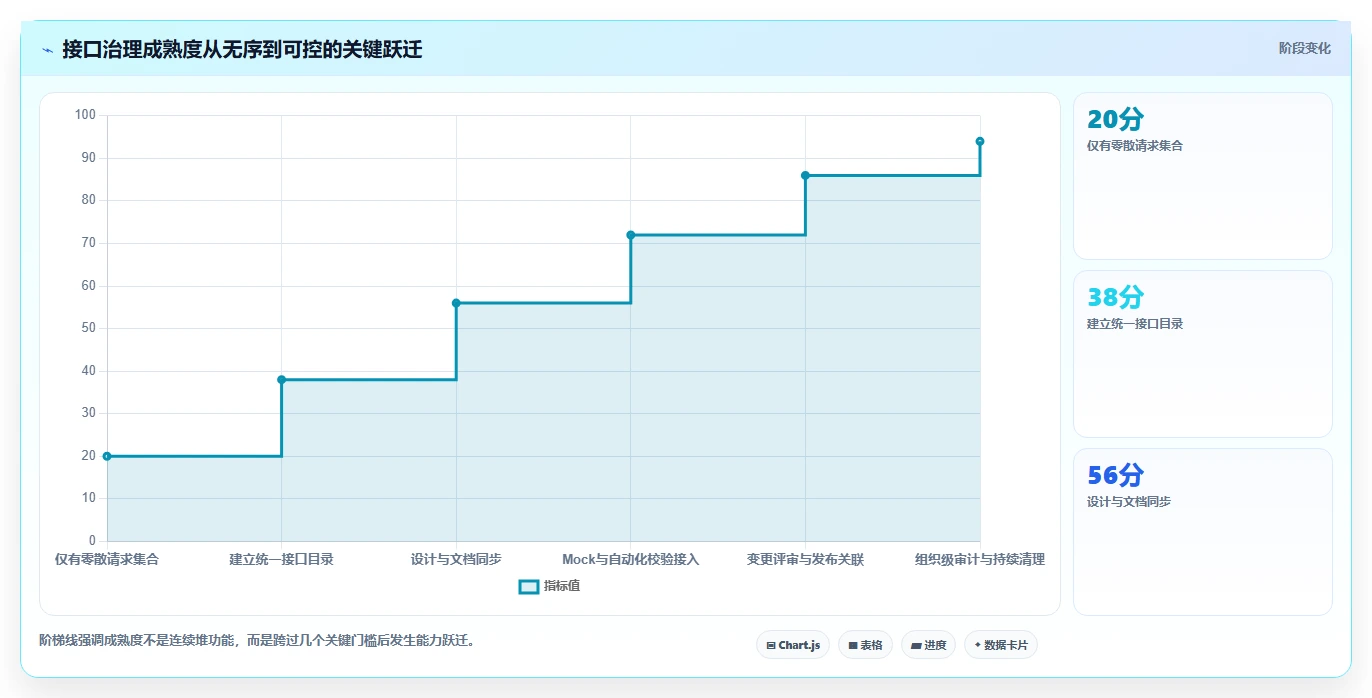Click the lightning icon beside the title
This screenshot has width=1372, height=698.
(47, 49)
